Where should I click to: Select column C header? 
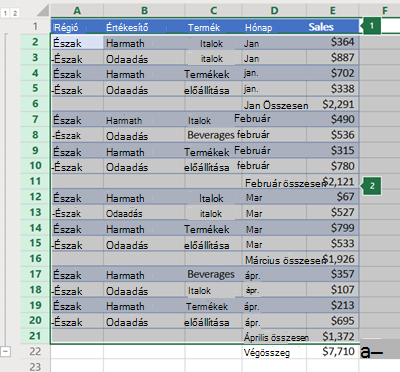pyautogui.click(x=214, y=11)
